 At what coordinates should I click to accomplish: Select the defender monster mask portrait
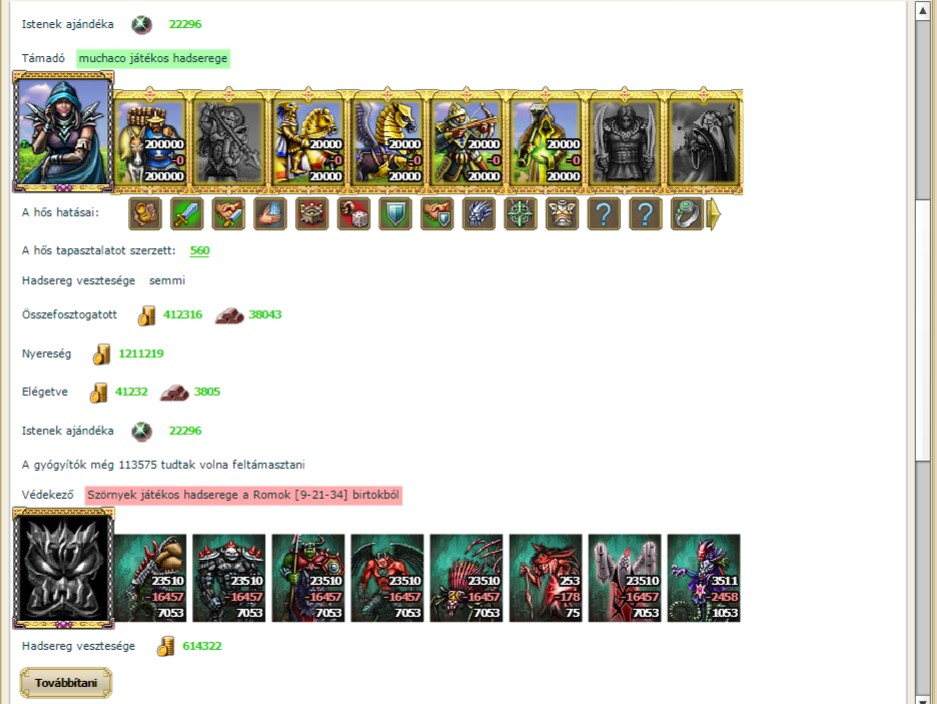pos(63,568)
